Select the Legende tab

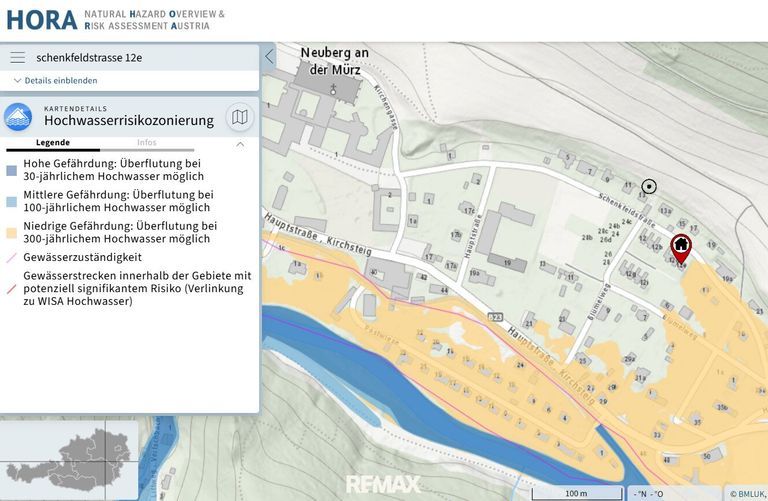[x=53, y=143]
